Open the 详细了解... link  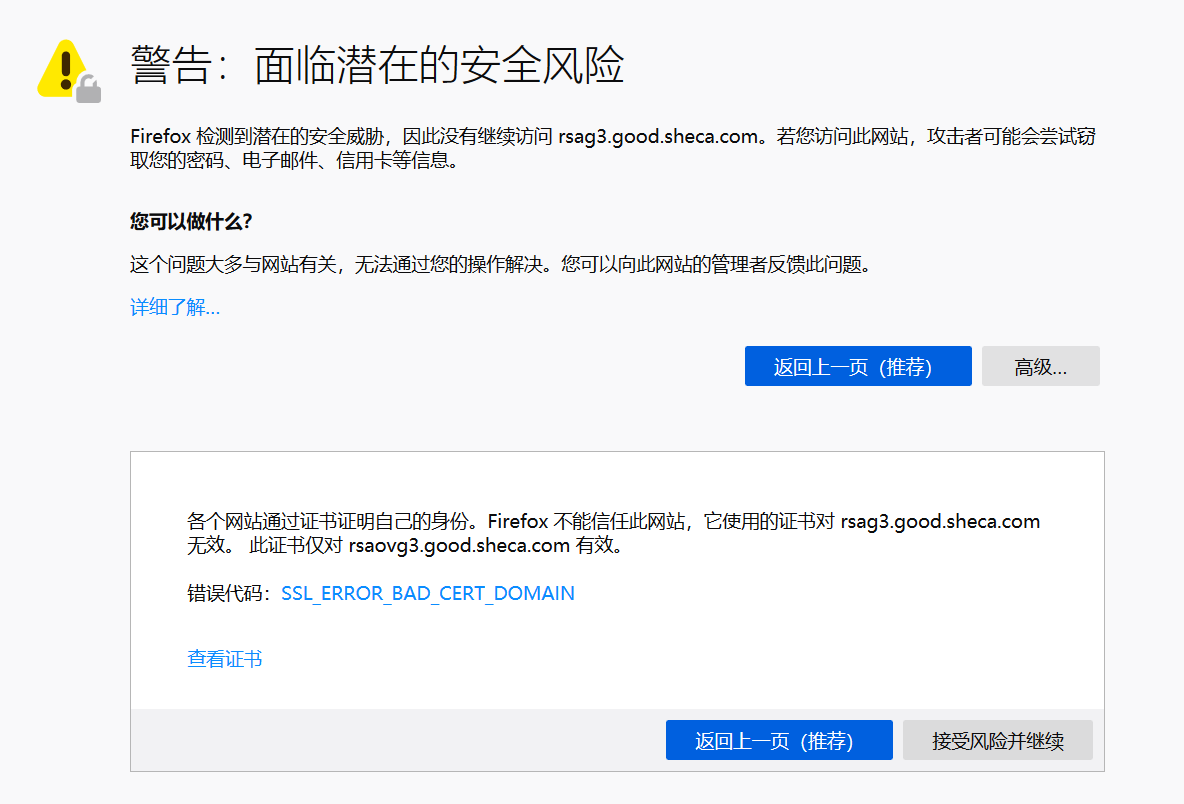174,307
